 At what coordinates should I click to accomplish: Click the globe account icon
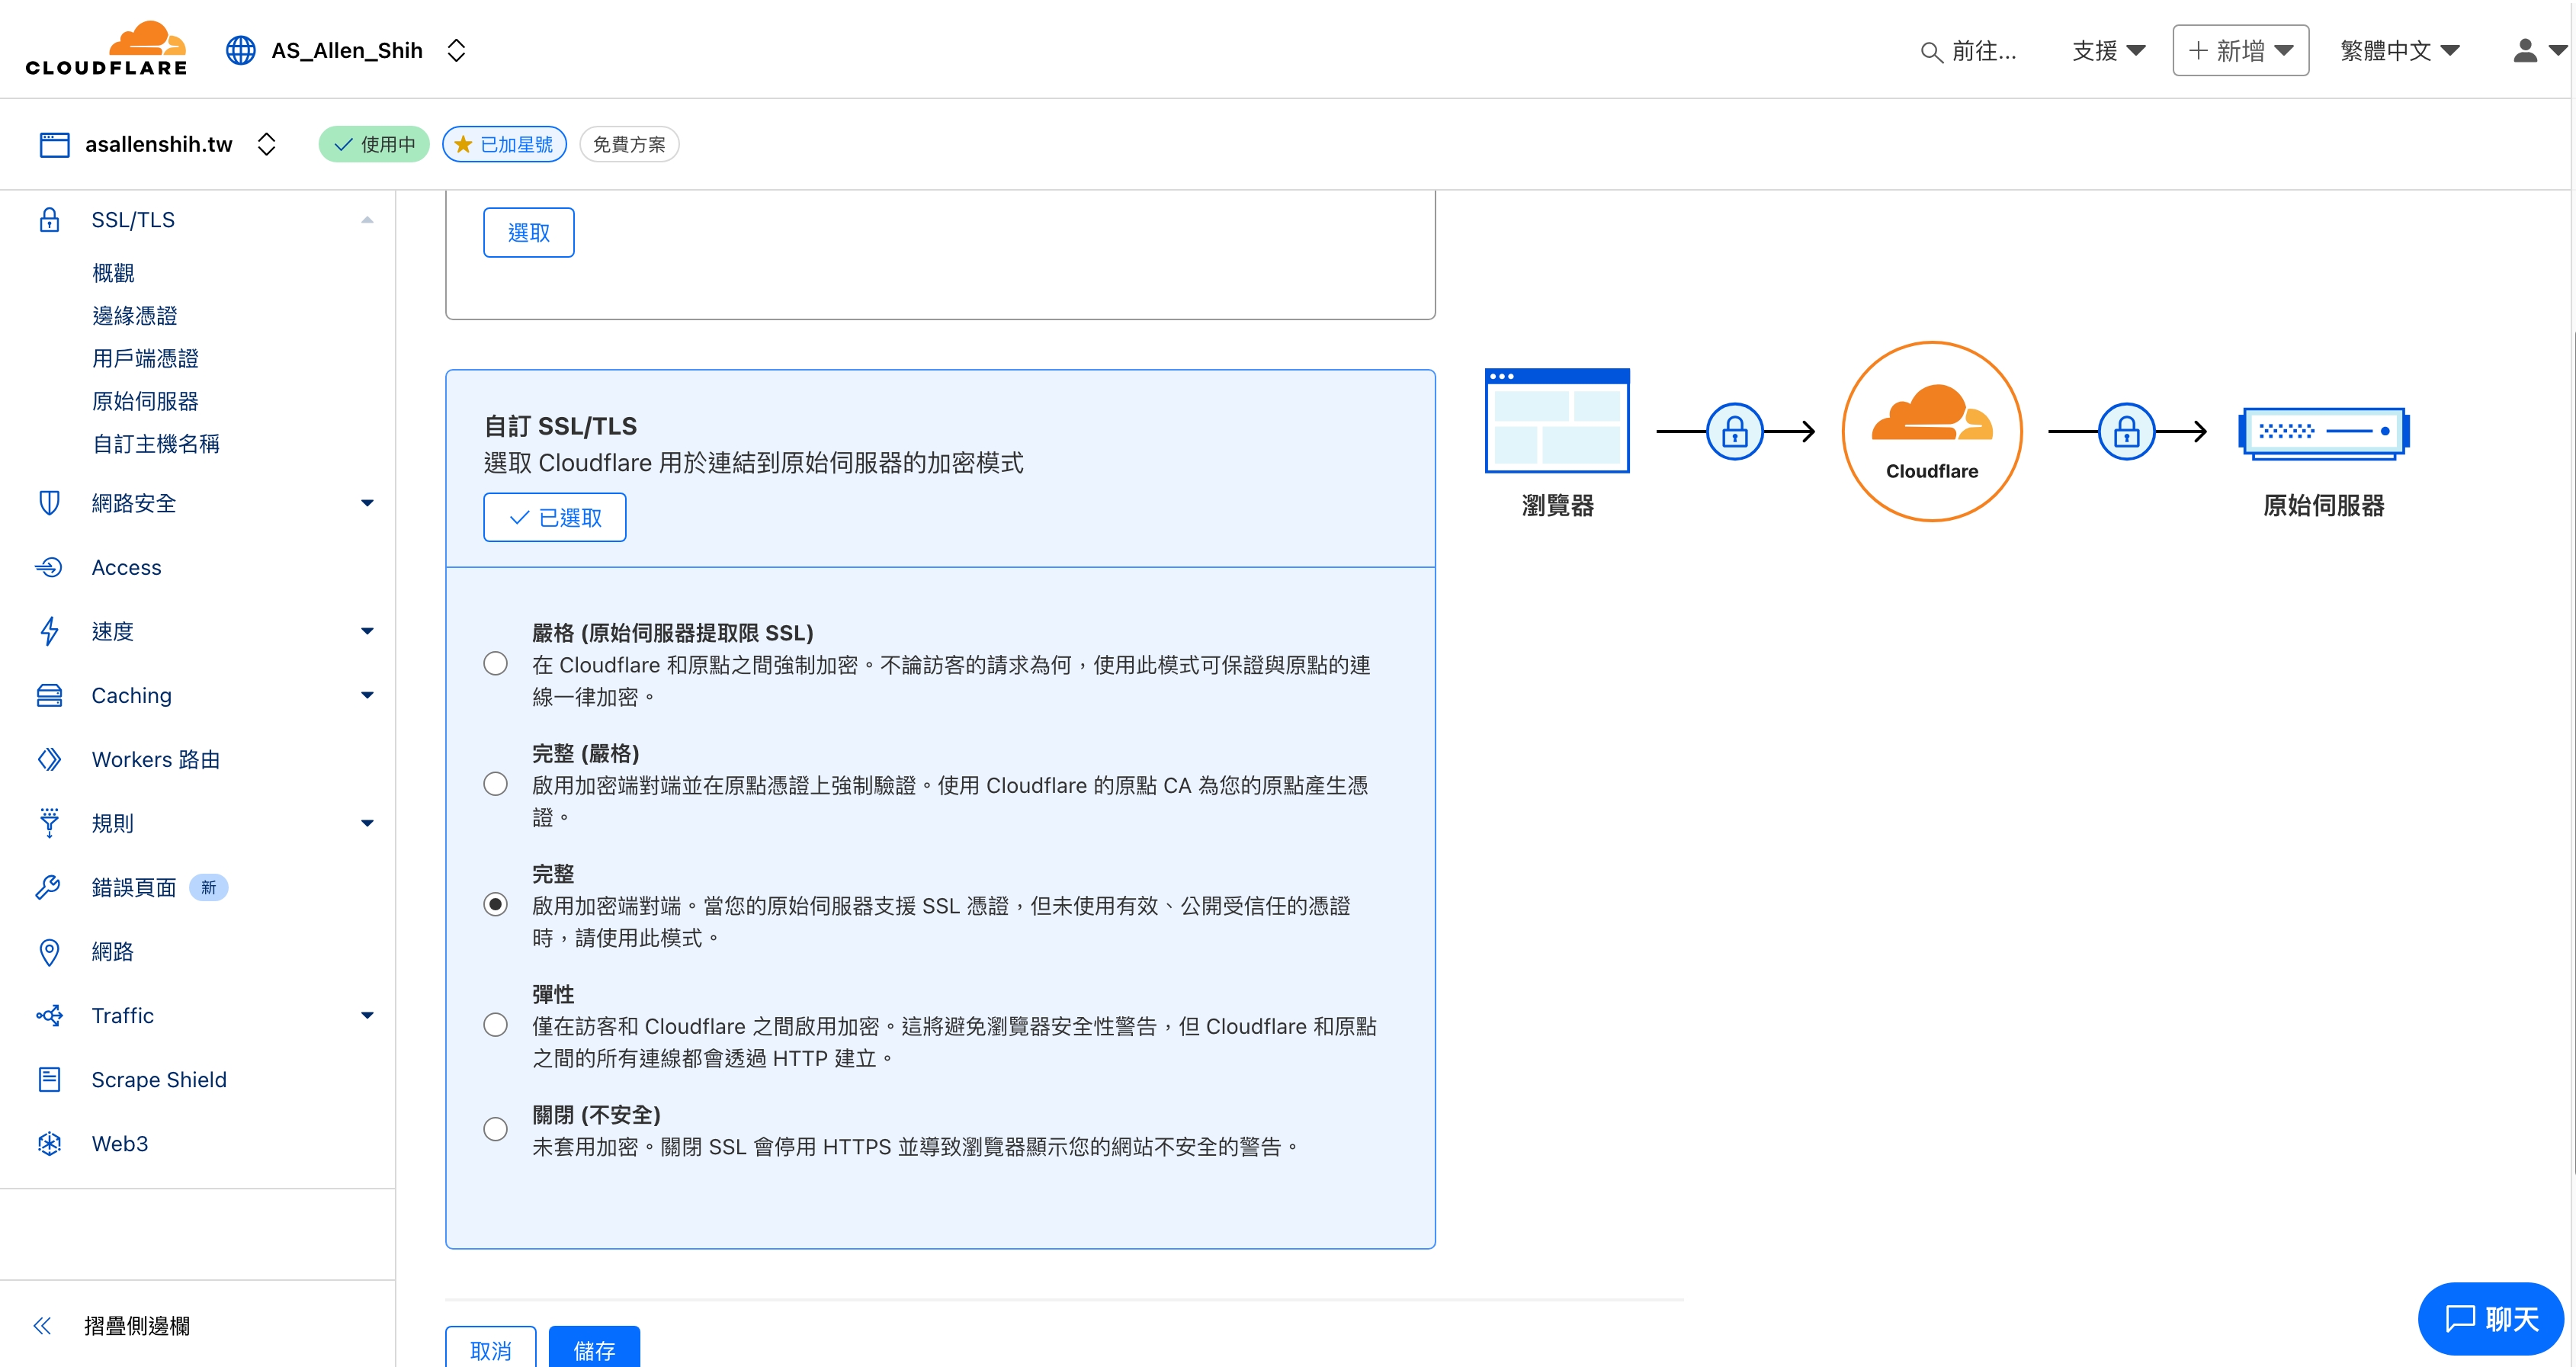click(240, 50)
